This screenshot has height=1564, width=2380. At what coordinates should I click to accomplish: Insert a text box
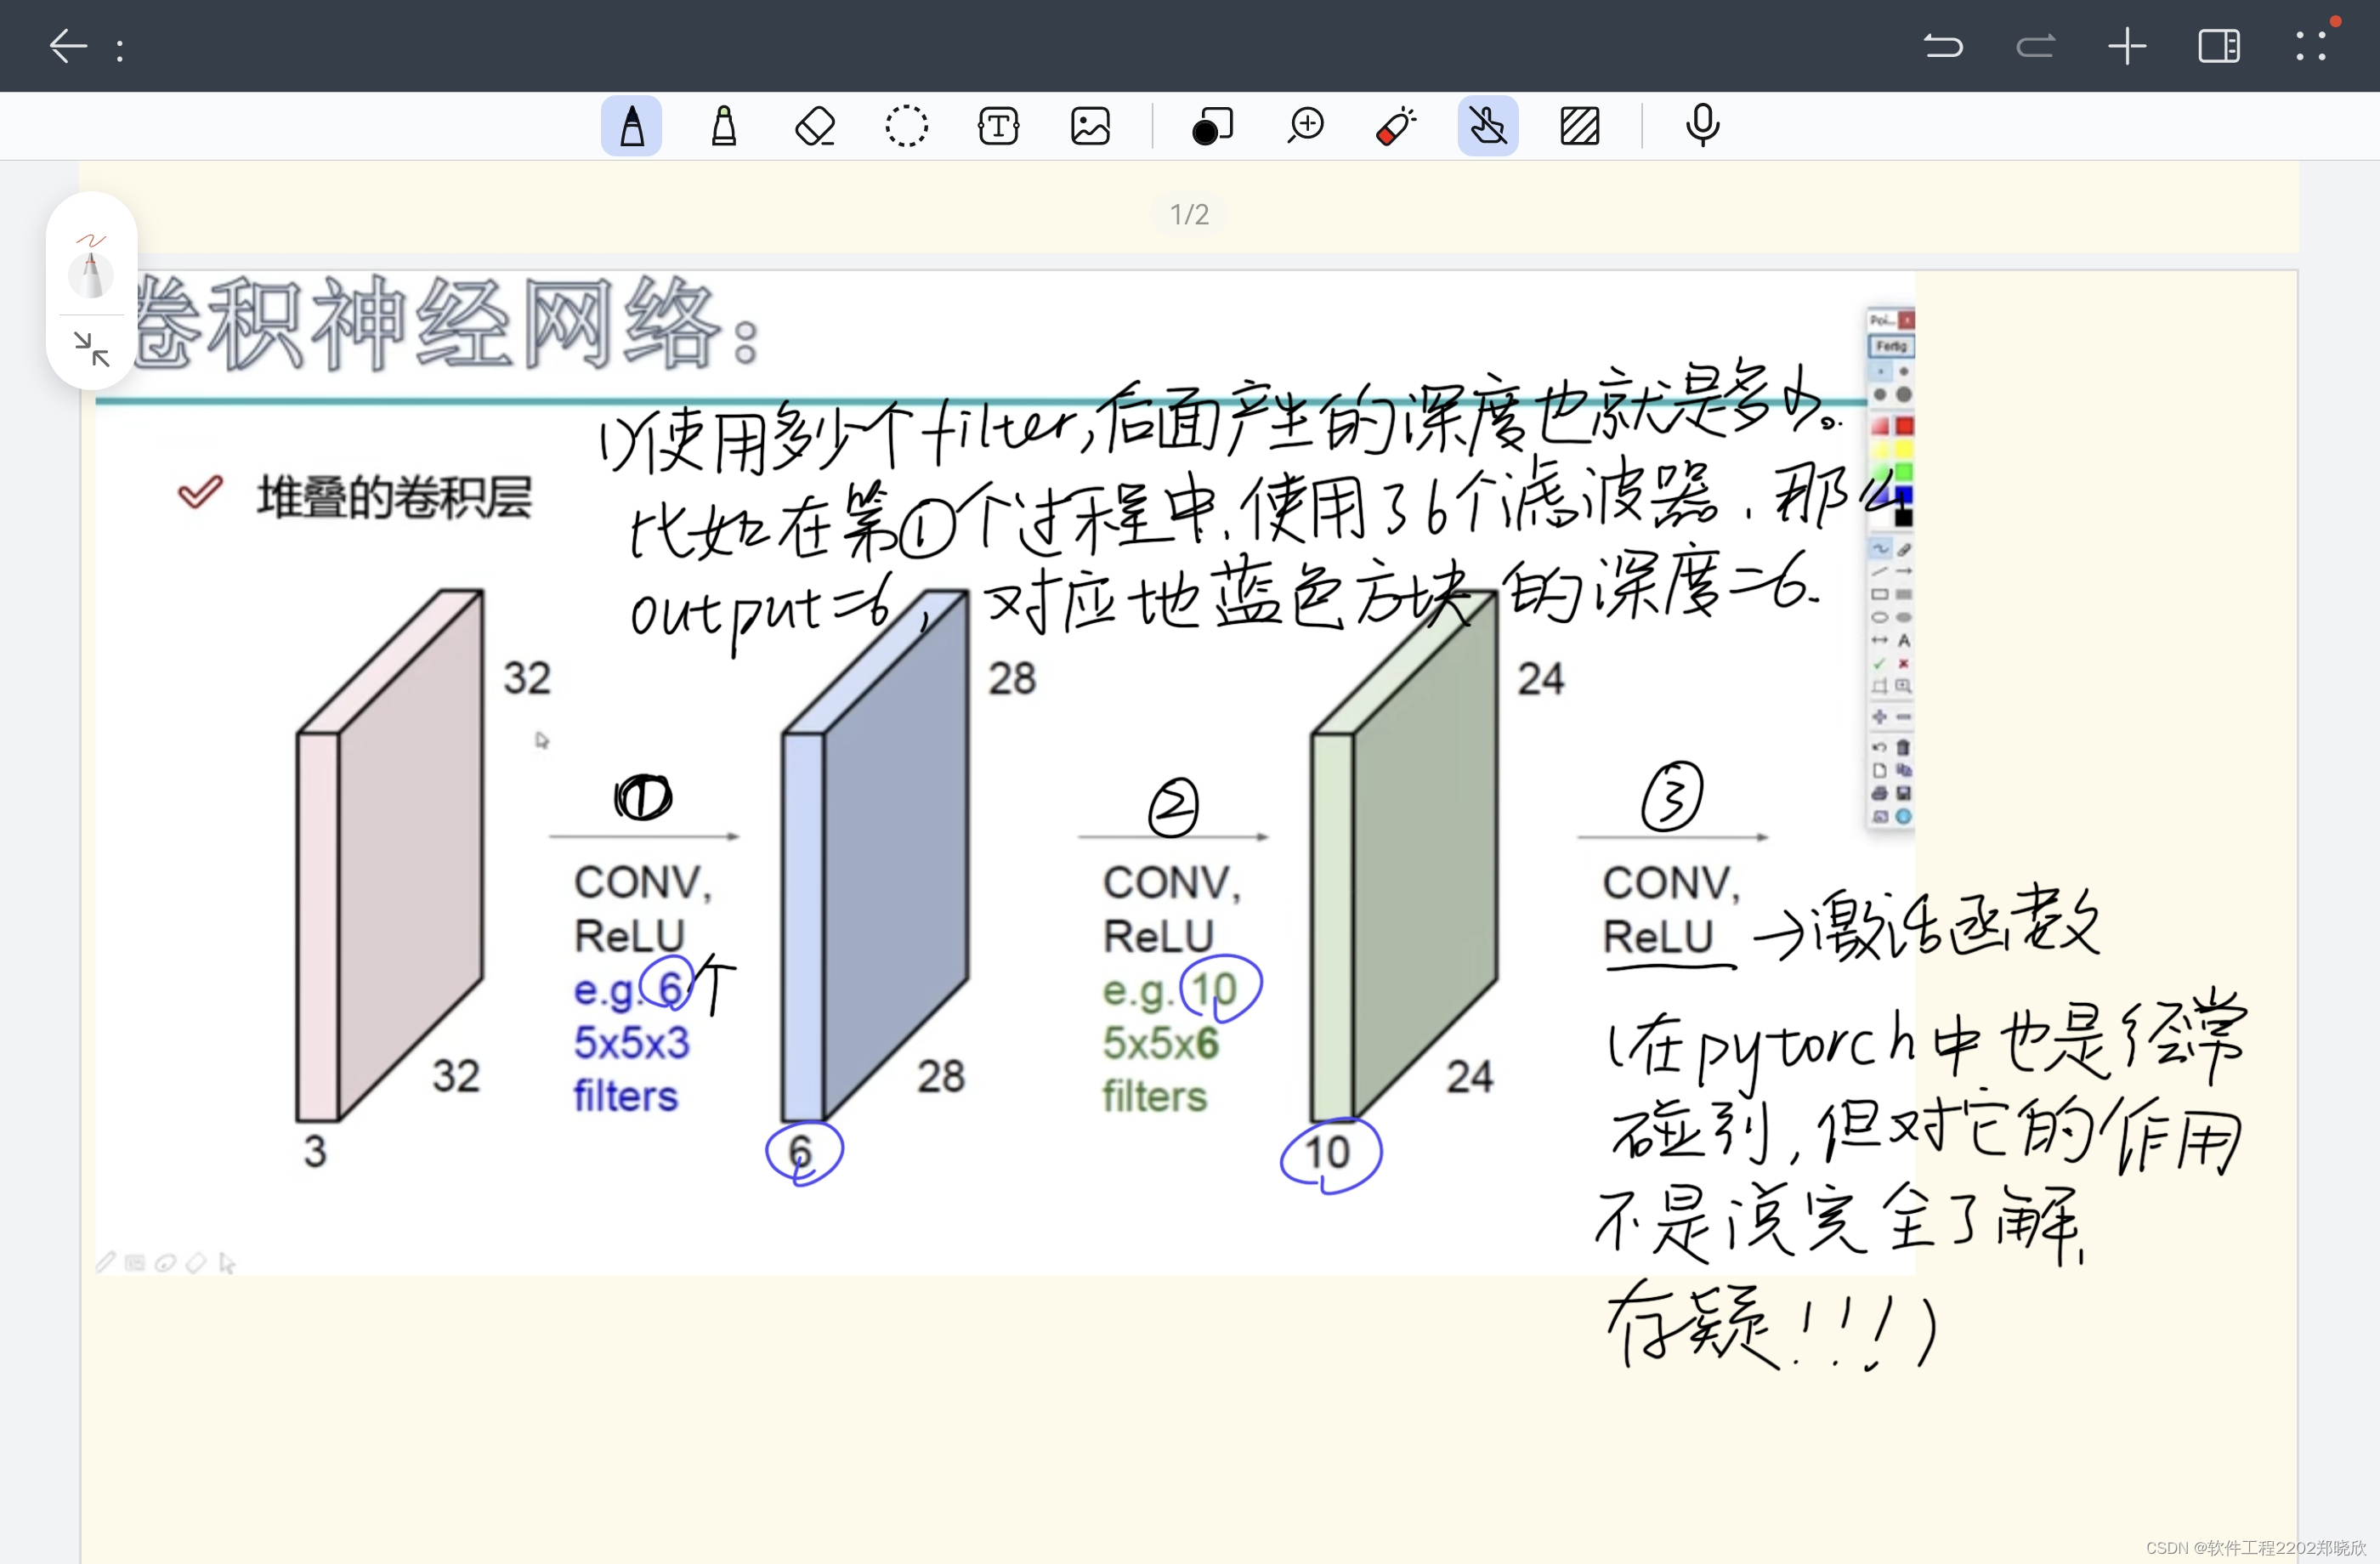coord(998,127)
